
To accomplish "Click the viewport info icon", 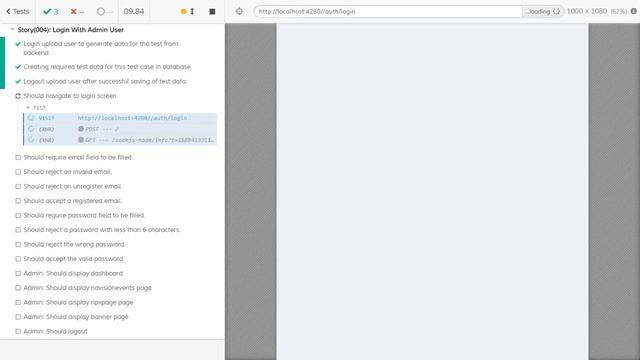I will click(633, 11).
